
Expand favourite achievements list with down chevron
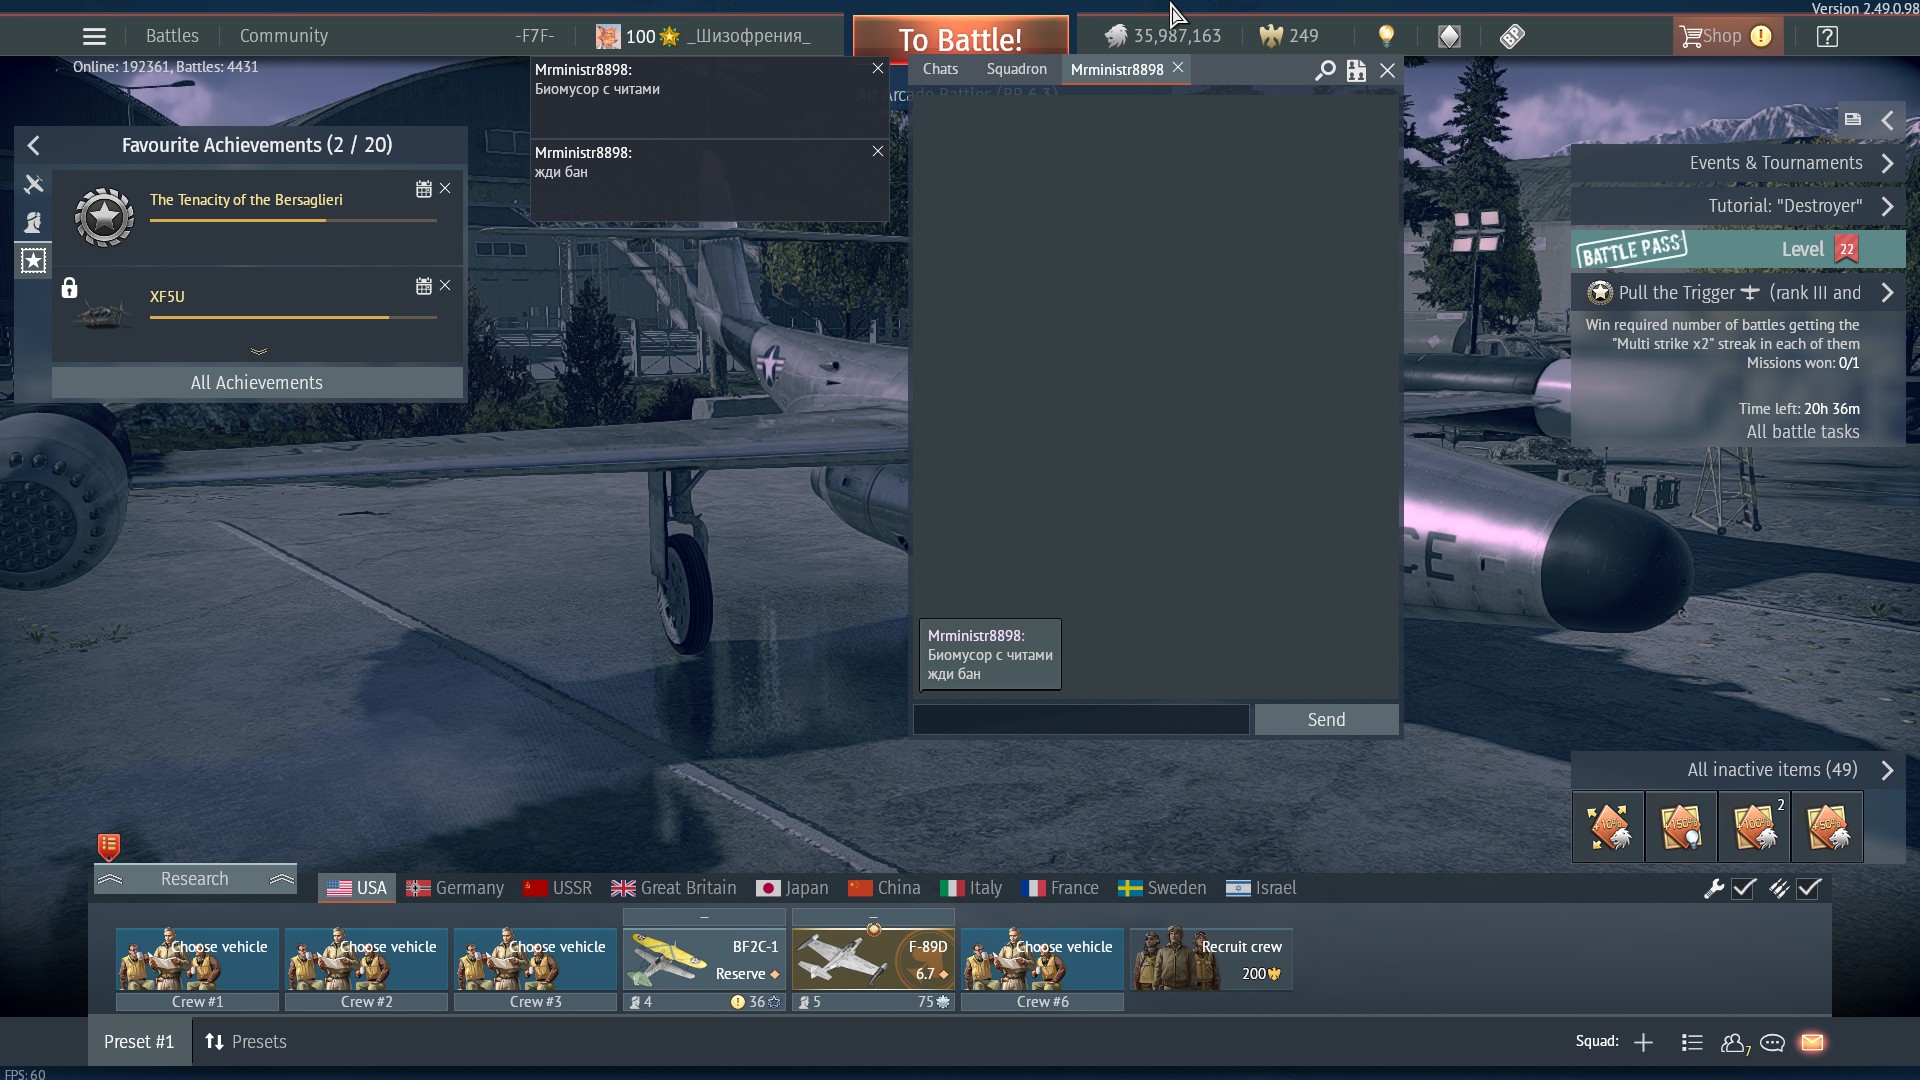coord(259,352)
